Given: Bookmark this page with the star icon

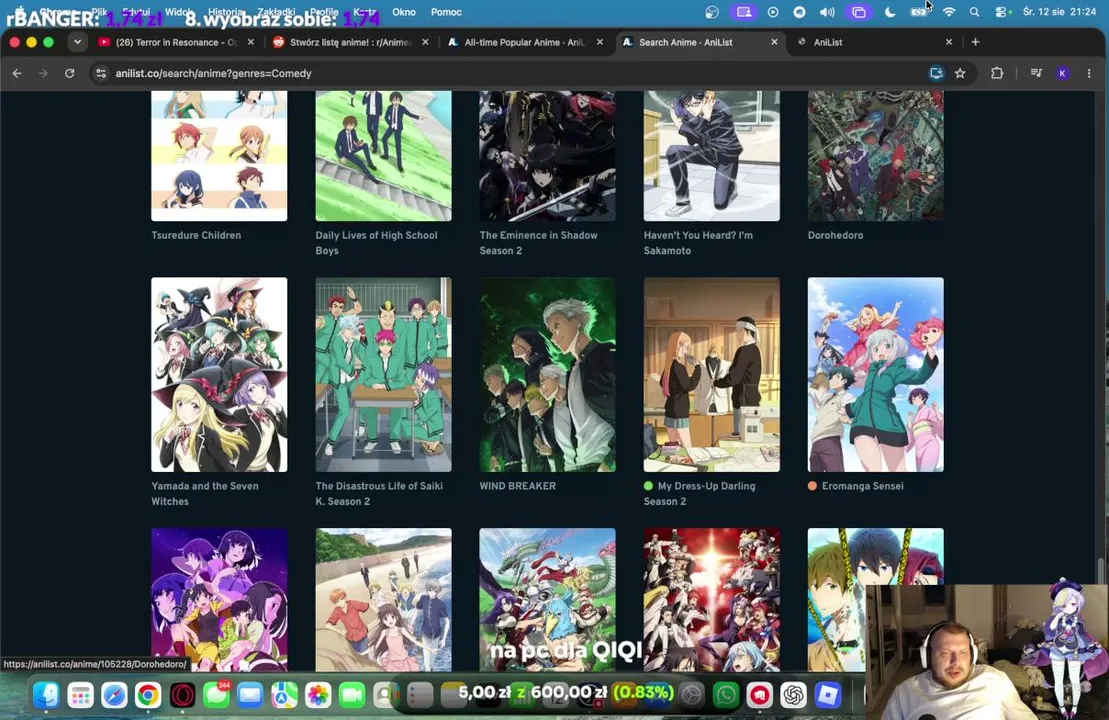Looking at the screenshot, I should pos(960,73).
